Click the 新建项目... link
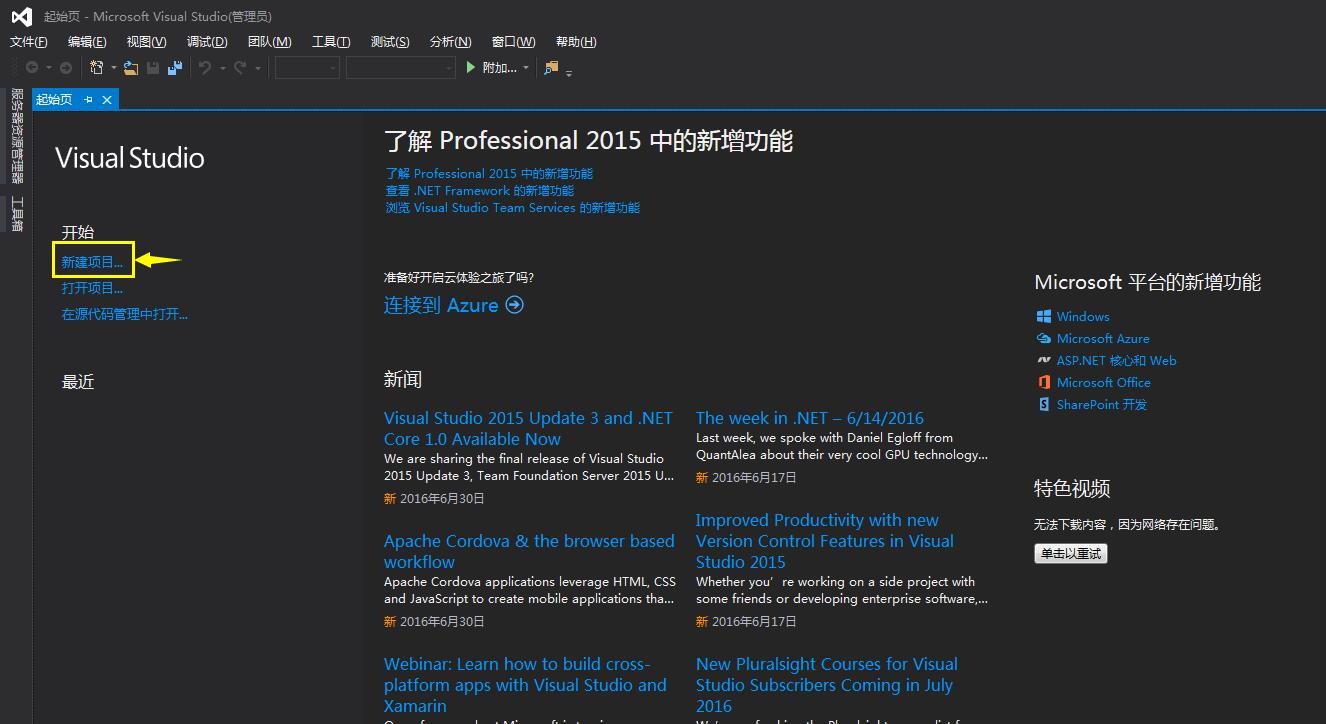1326x724 pixels. [x=92, y=262]
